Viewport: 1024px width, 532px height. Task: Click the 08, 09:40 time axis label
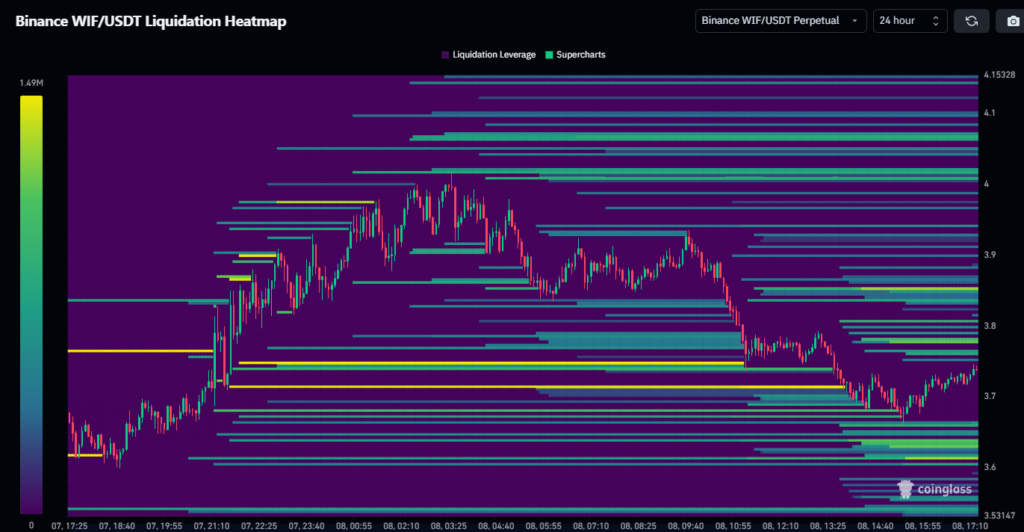pos(685,525)
